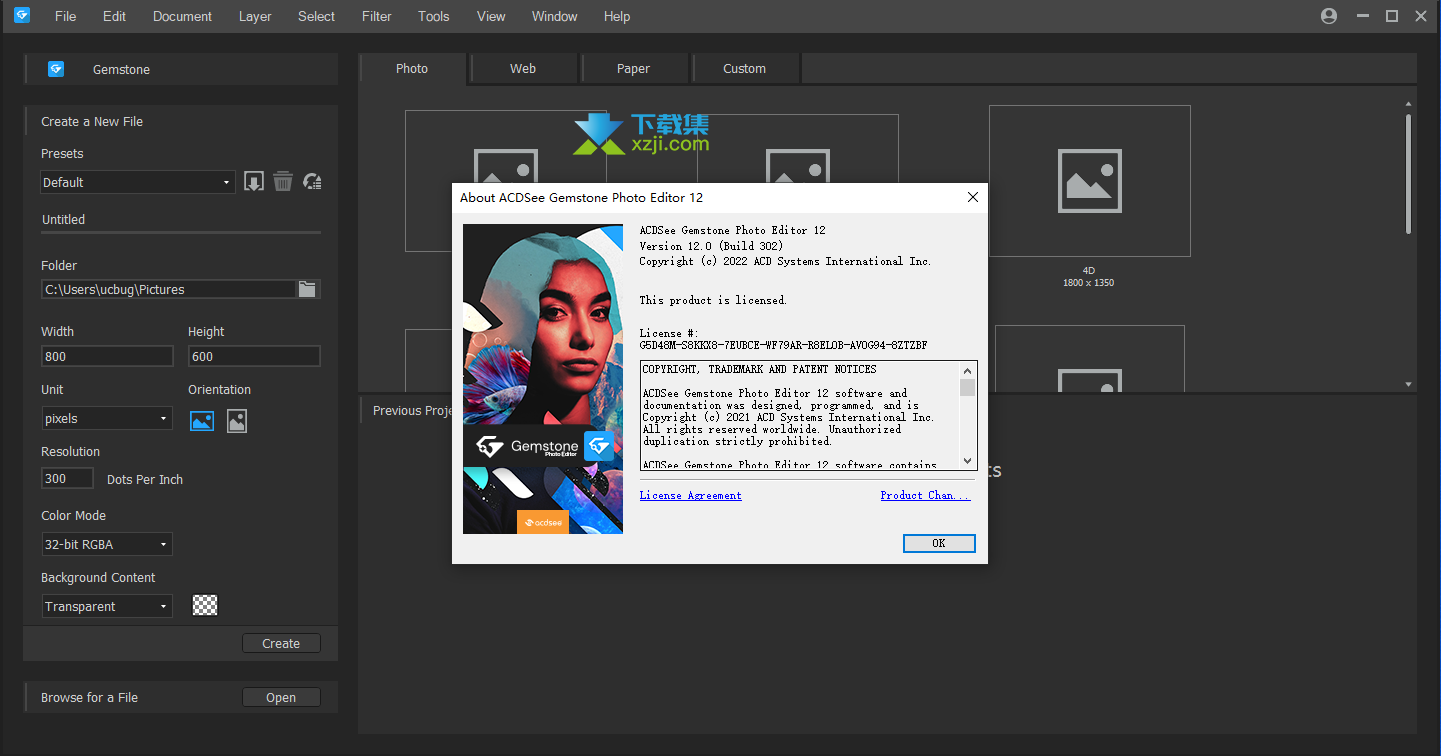Close the About ACDSee Gemstone dialog
The image size is (1441, 756).
point(973,198)
